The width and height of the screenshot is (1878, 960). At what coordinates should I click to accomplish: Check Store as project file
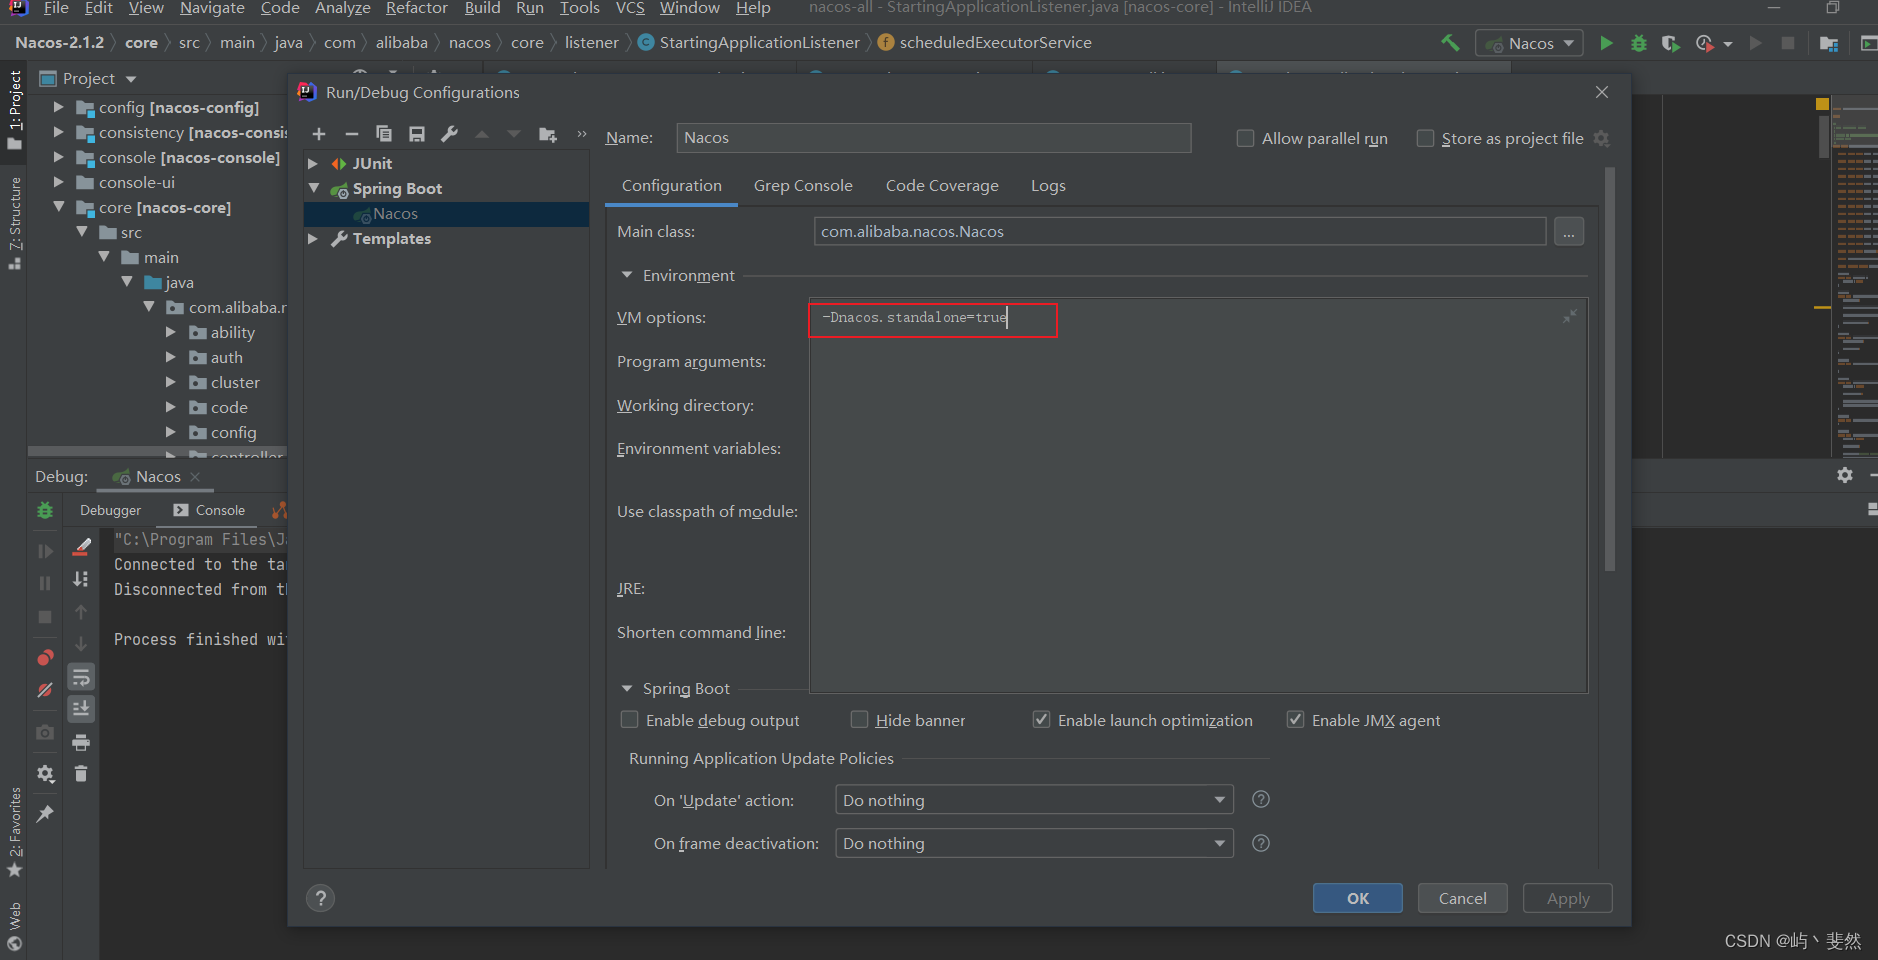1426,138
